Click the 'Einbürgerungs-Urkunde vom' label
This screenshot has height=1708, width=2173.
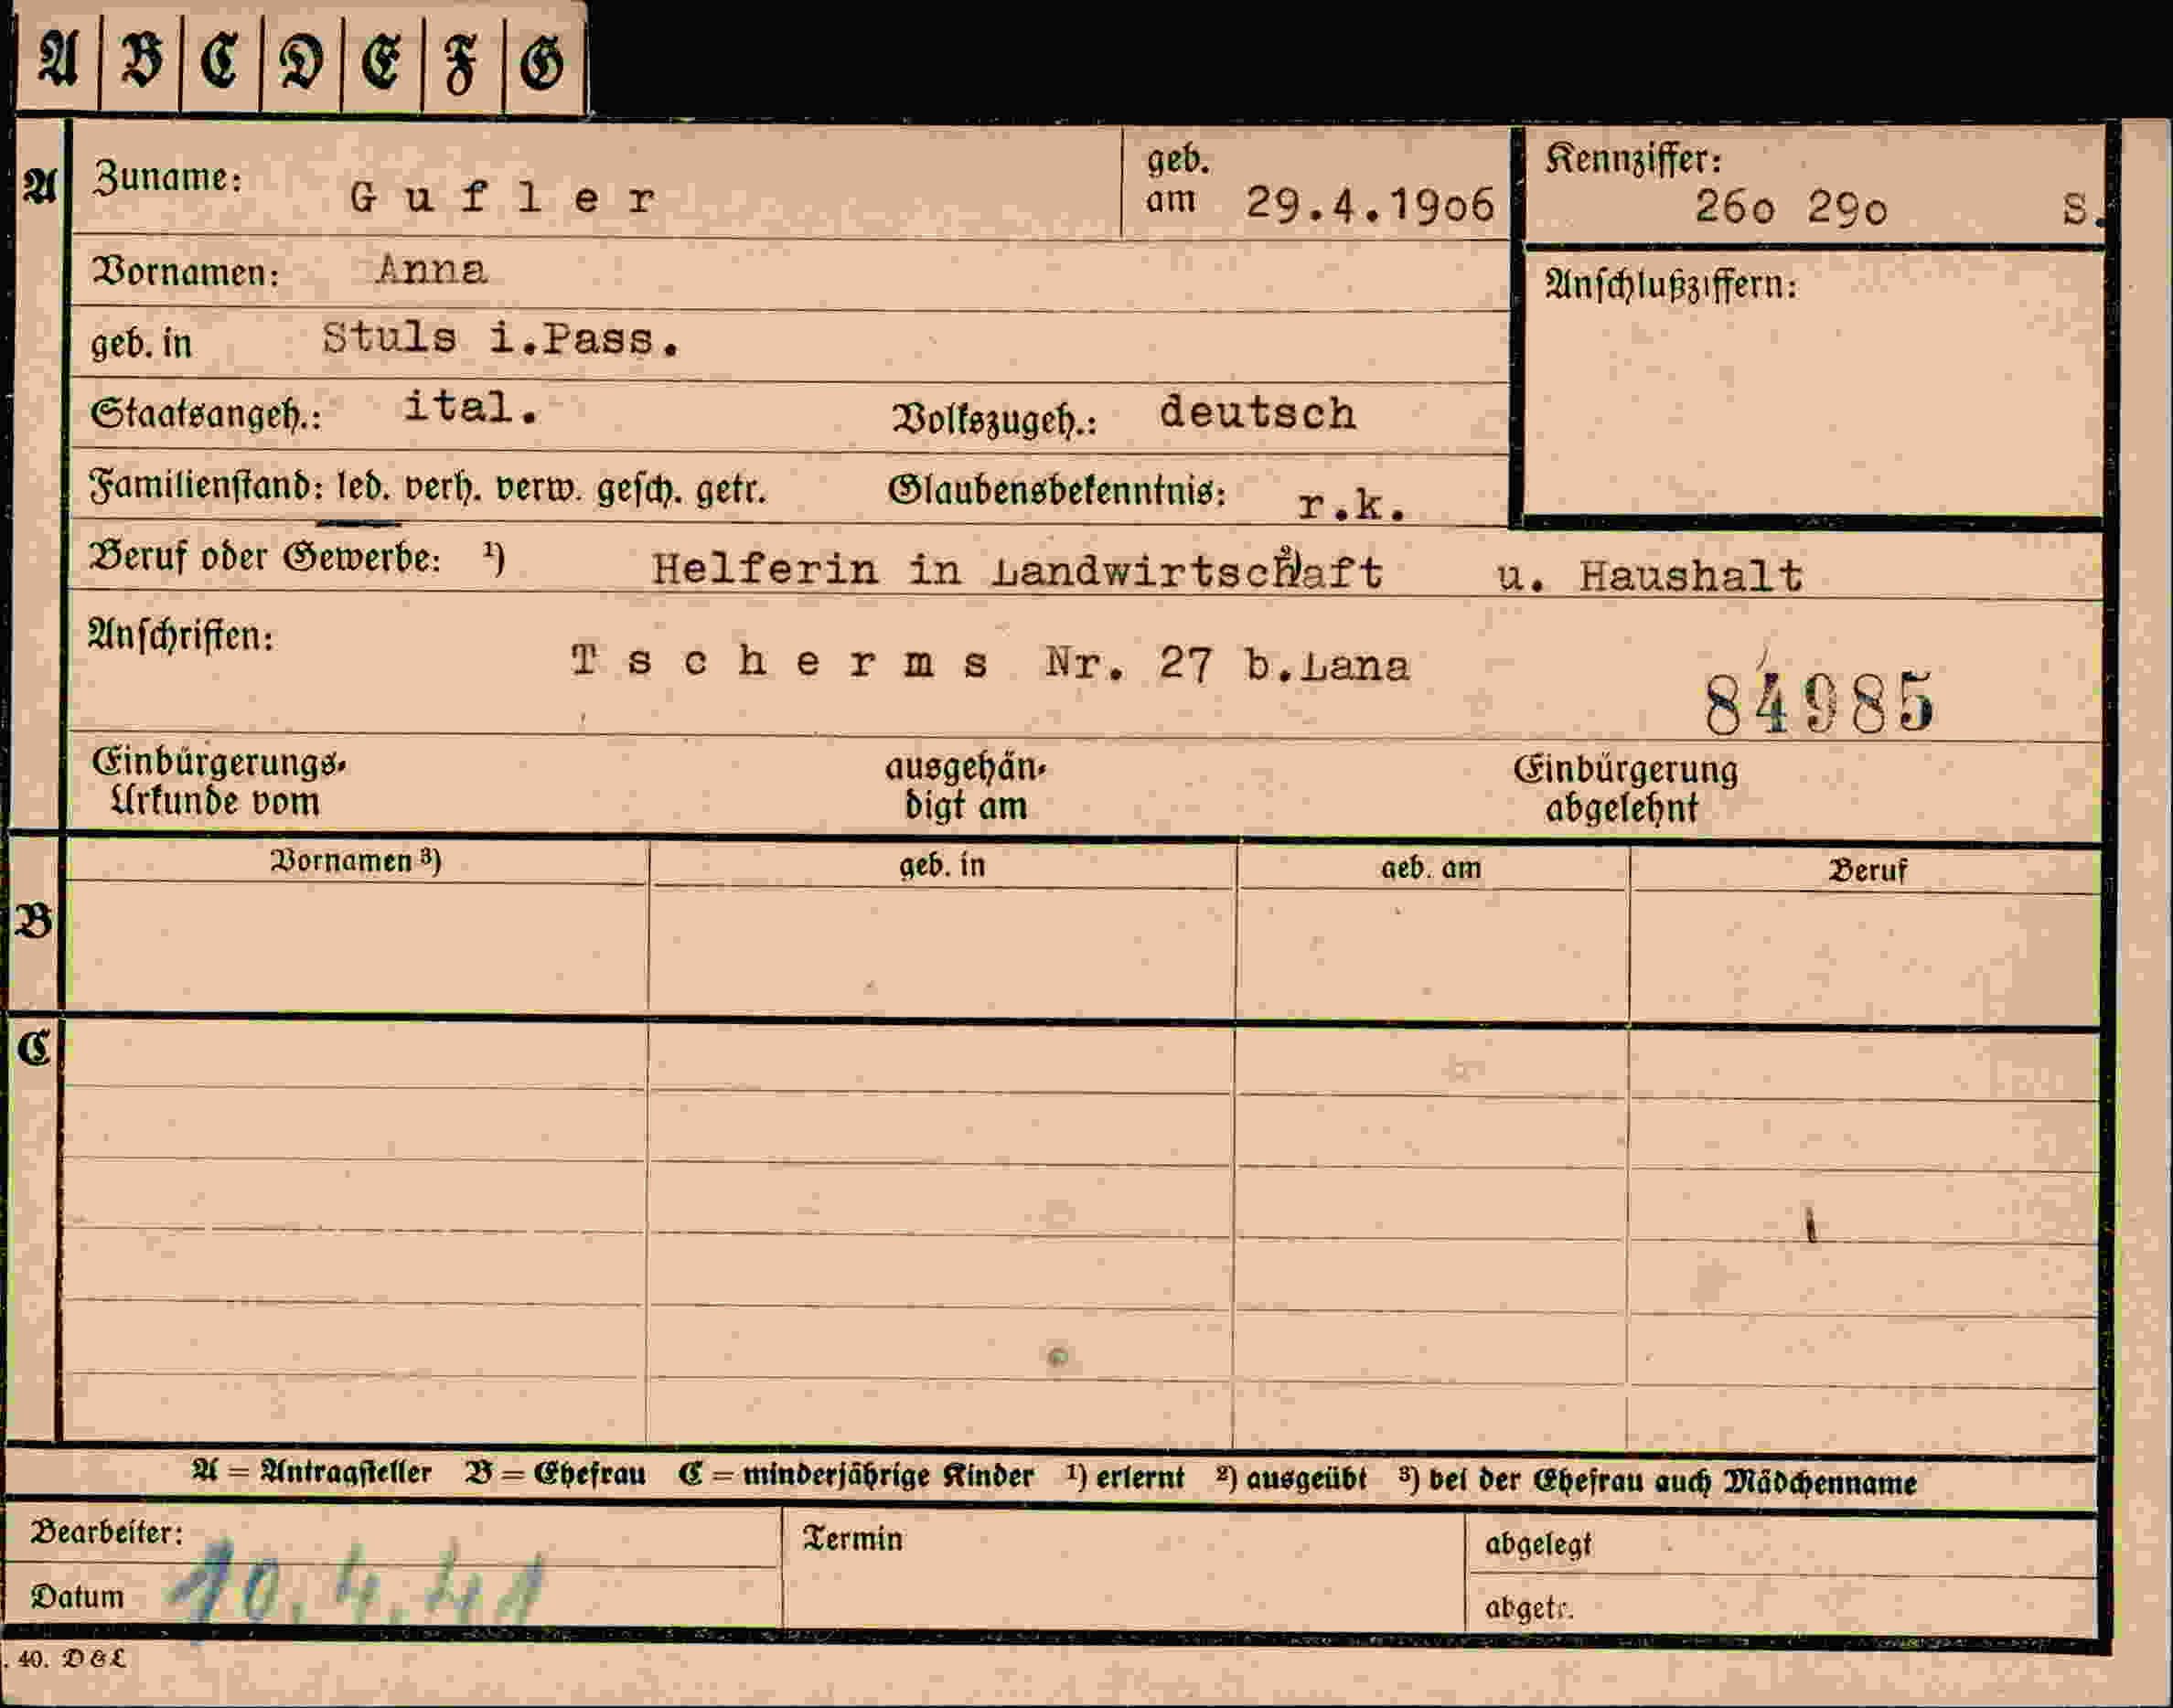[x=218, y=782]
